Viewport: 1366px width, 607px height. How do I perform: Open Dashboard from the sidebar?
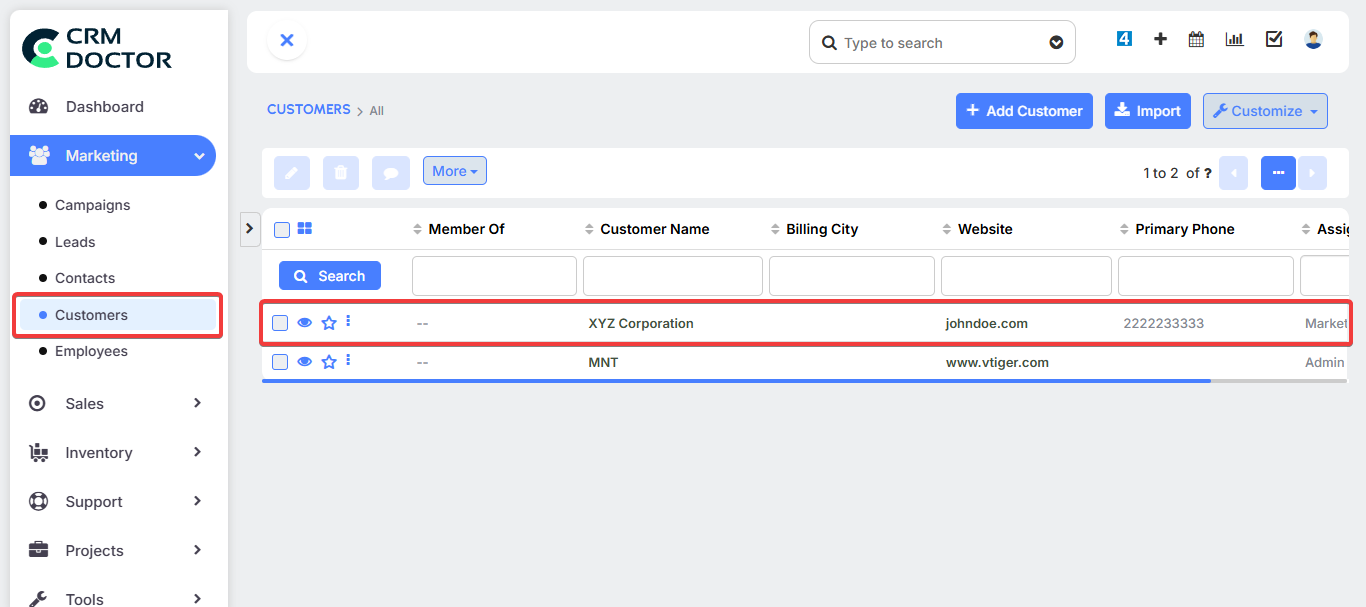pyautogui.click(x=104, y=107)
